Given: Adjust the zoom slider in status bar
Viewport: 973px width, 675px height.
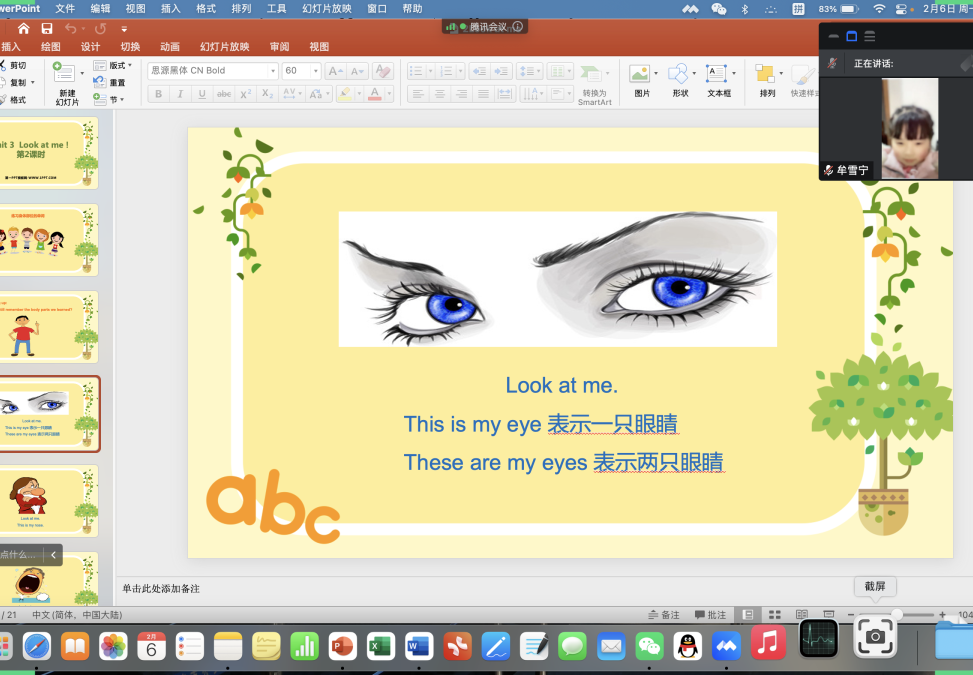Looking at the screenshot, I should tap(897, 614).
